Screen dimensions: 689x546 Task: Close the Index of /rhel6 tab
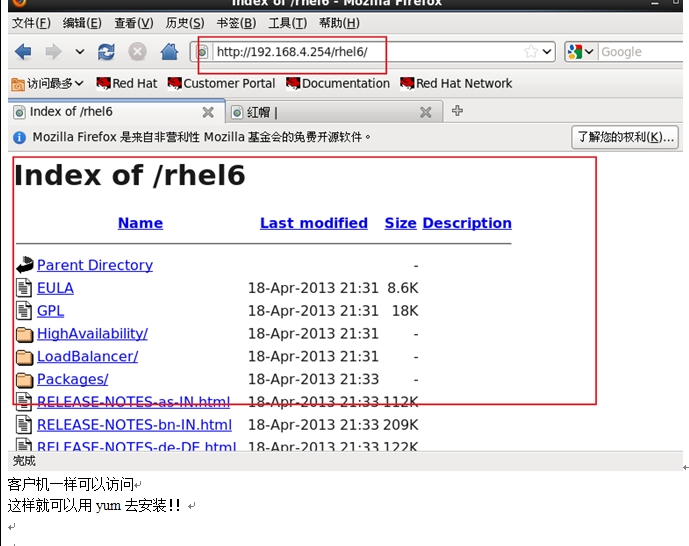[208, 112]
